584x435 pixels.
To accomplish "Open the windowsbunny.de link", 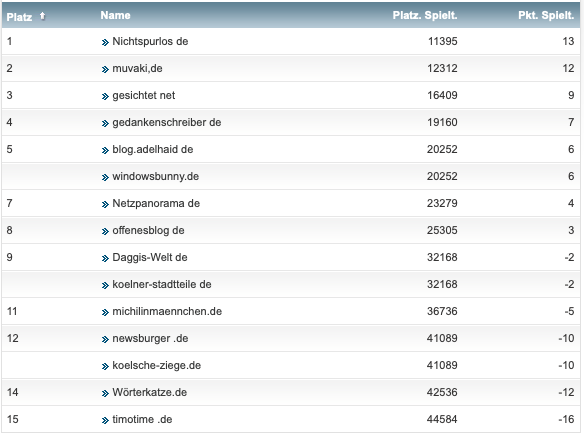I will click(156, 177).
